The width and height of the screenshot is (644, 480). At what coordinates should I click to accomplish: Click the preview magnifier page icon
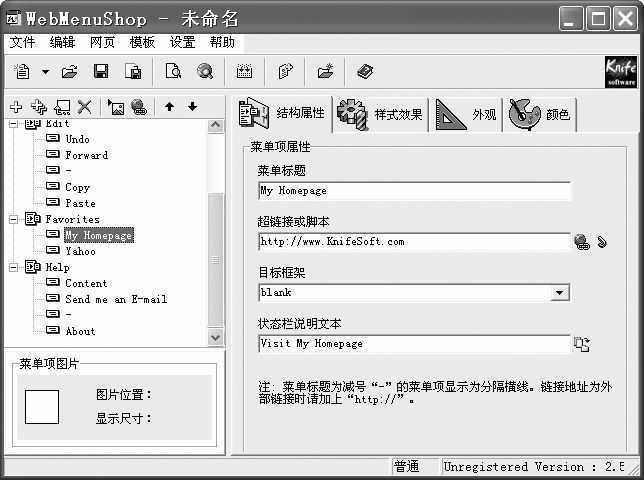coord(173,71)
